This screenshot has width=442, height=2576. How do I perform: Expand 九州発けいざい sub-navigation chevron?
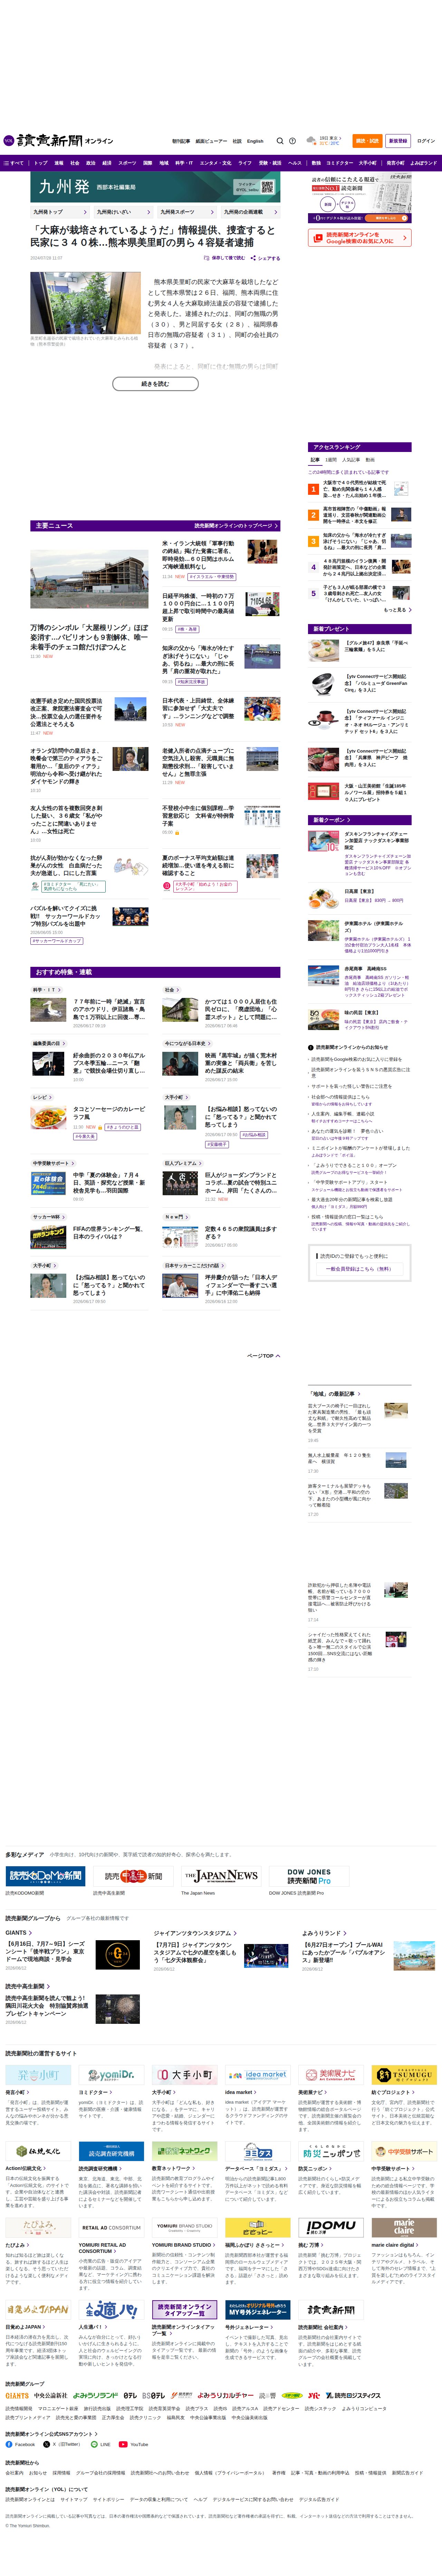[x=149, y=212]
